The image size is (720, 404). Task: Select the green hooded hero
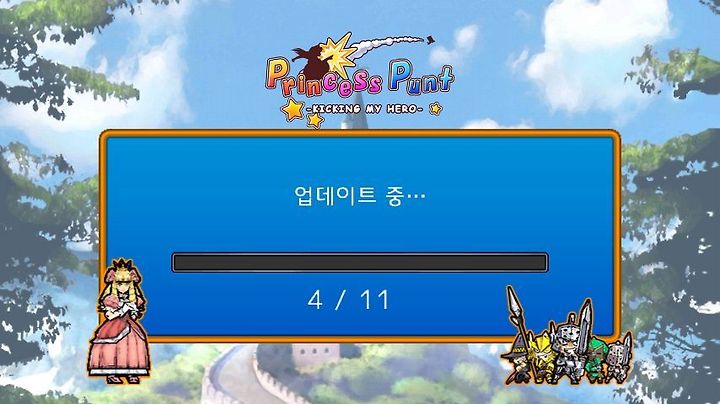point(596,359)
